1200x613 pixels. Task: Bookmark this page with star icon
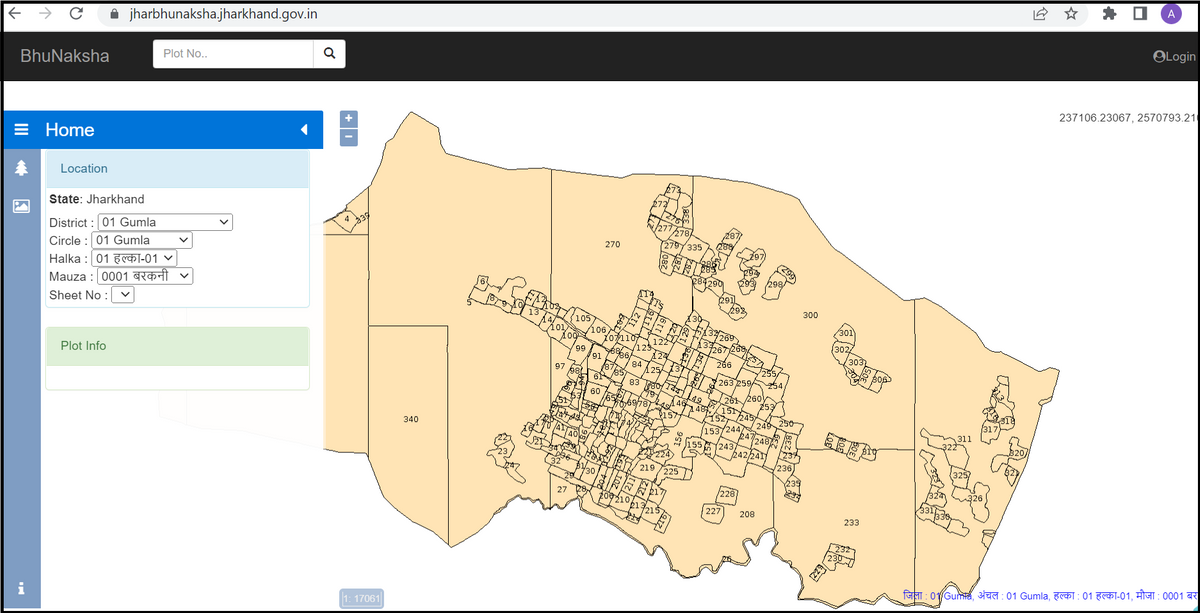coord(1071,14)
